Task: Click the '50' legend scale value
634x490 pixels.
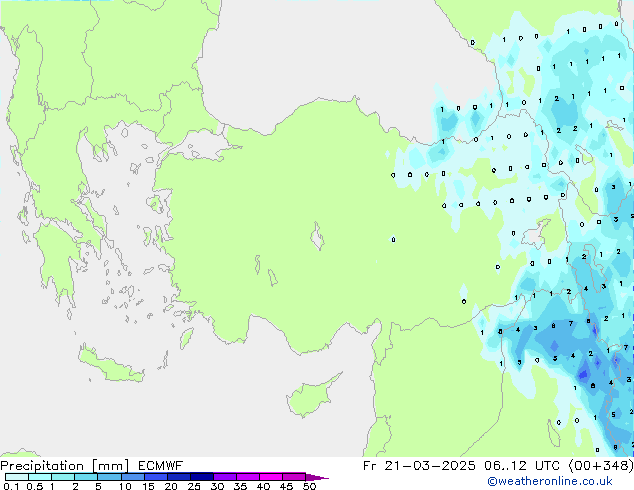Action: [309, 486]
